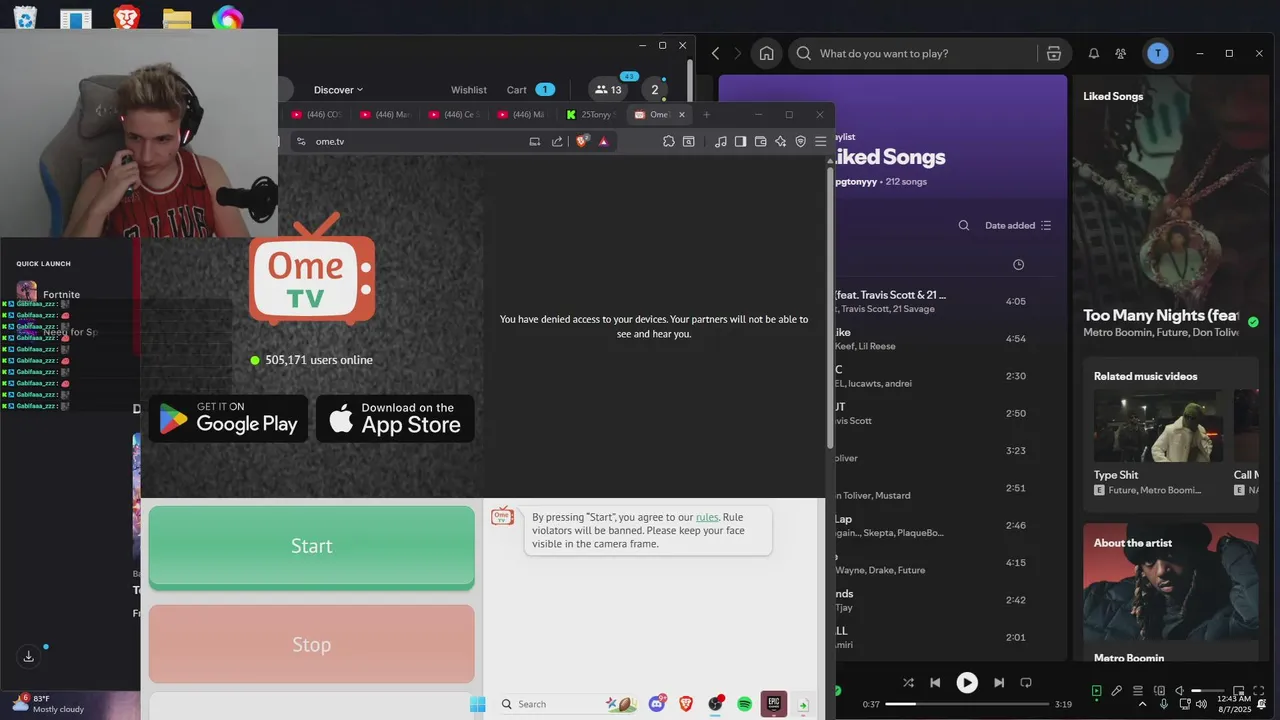
Task: Open Brave hamburger menu
Action: click(x=821, y=142)
